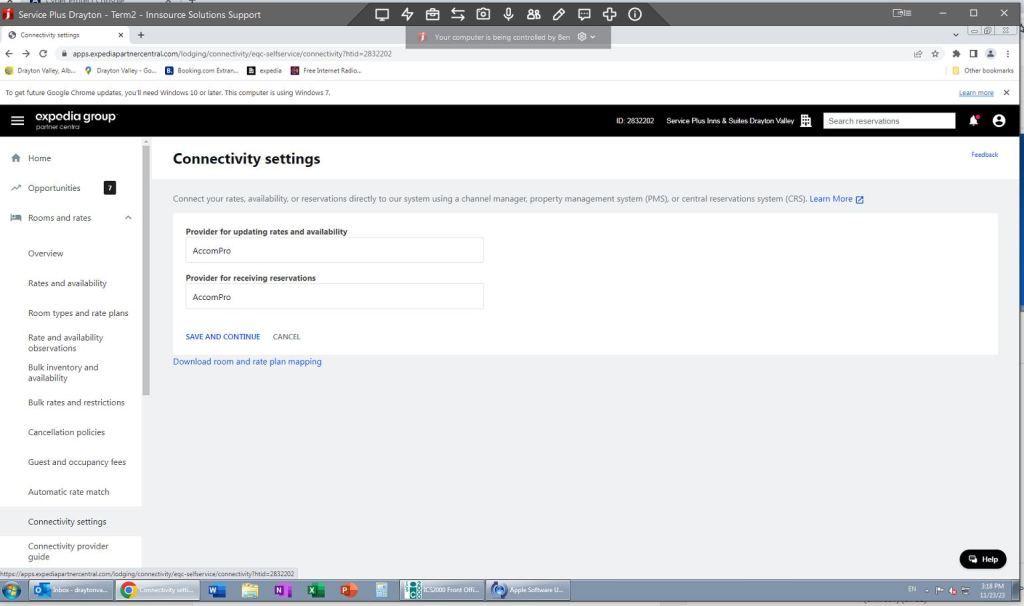Mute the microphone in the support toolbar
The image size is (1024, 606).
point(508,14)
